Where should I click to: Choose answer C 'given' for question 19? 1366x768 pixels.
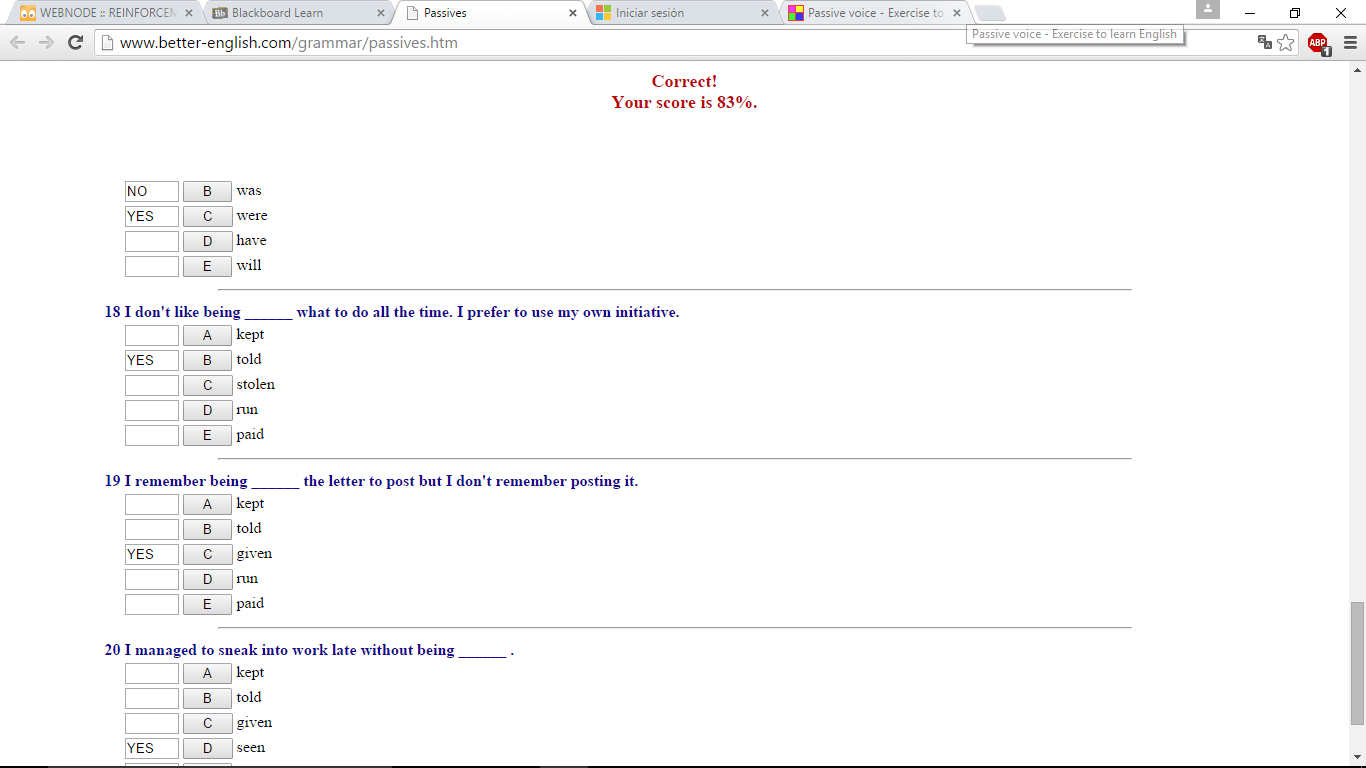(207, 554)
